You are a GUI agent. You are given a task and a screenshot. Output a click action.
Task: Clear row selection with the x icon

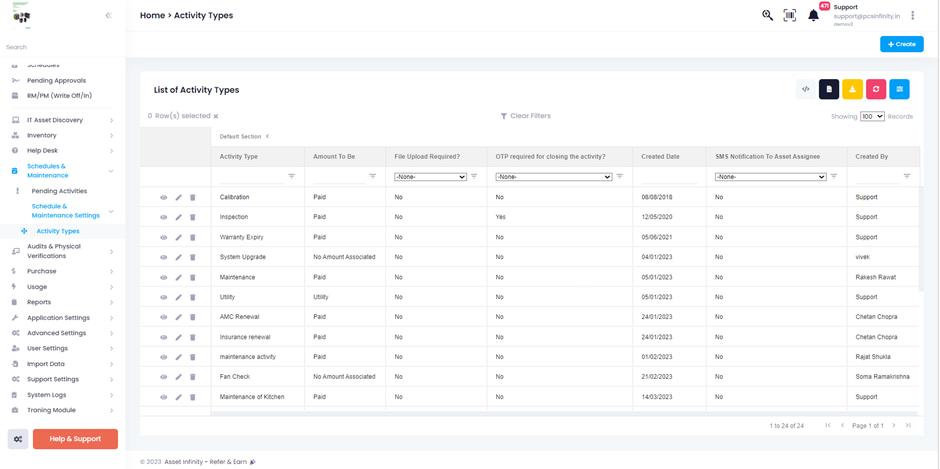[216, 116]
